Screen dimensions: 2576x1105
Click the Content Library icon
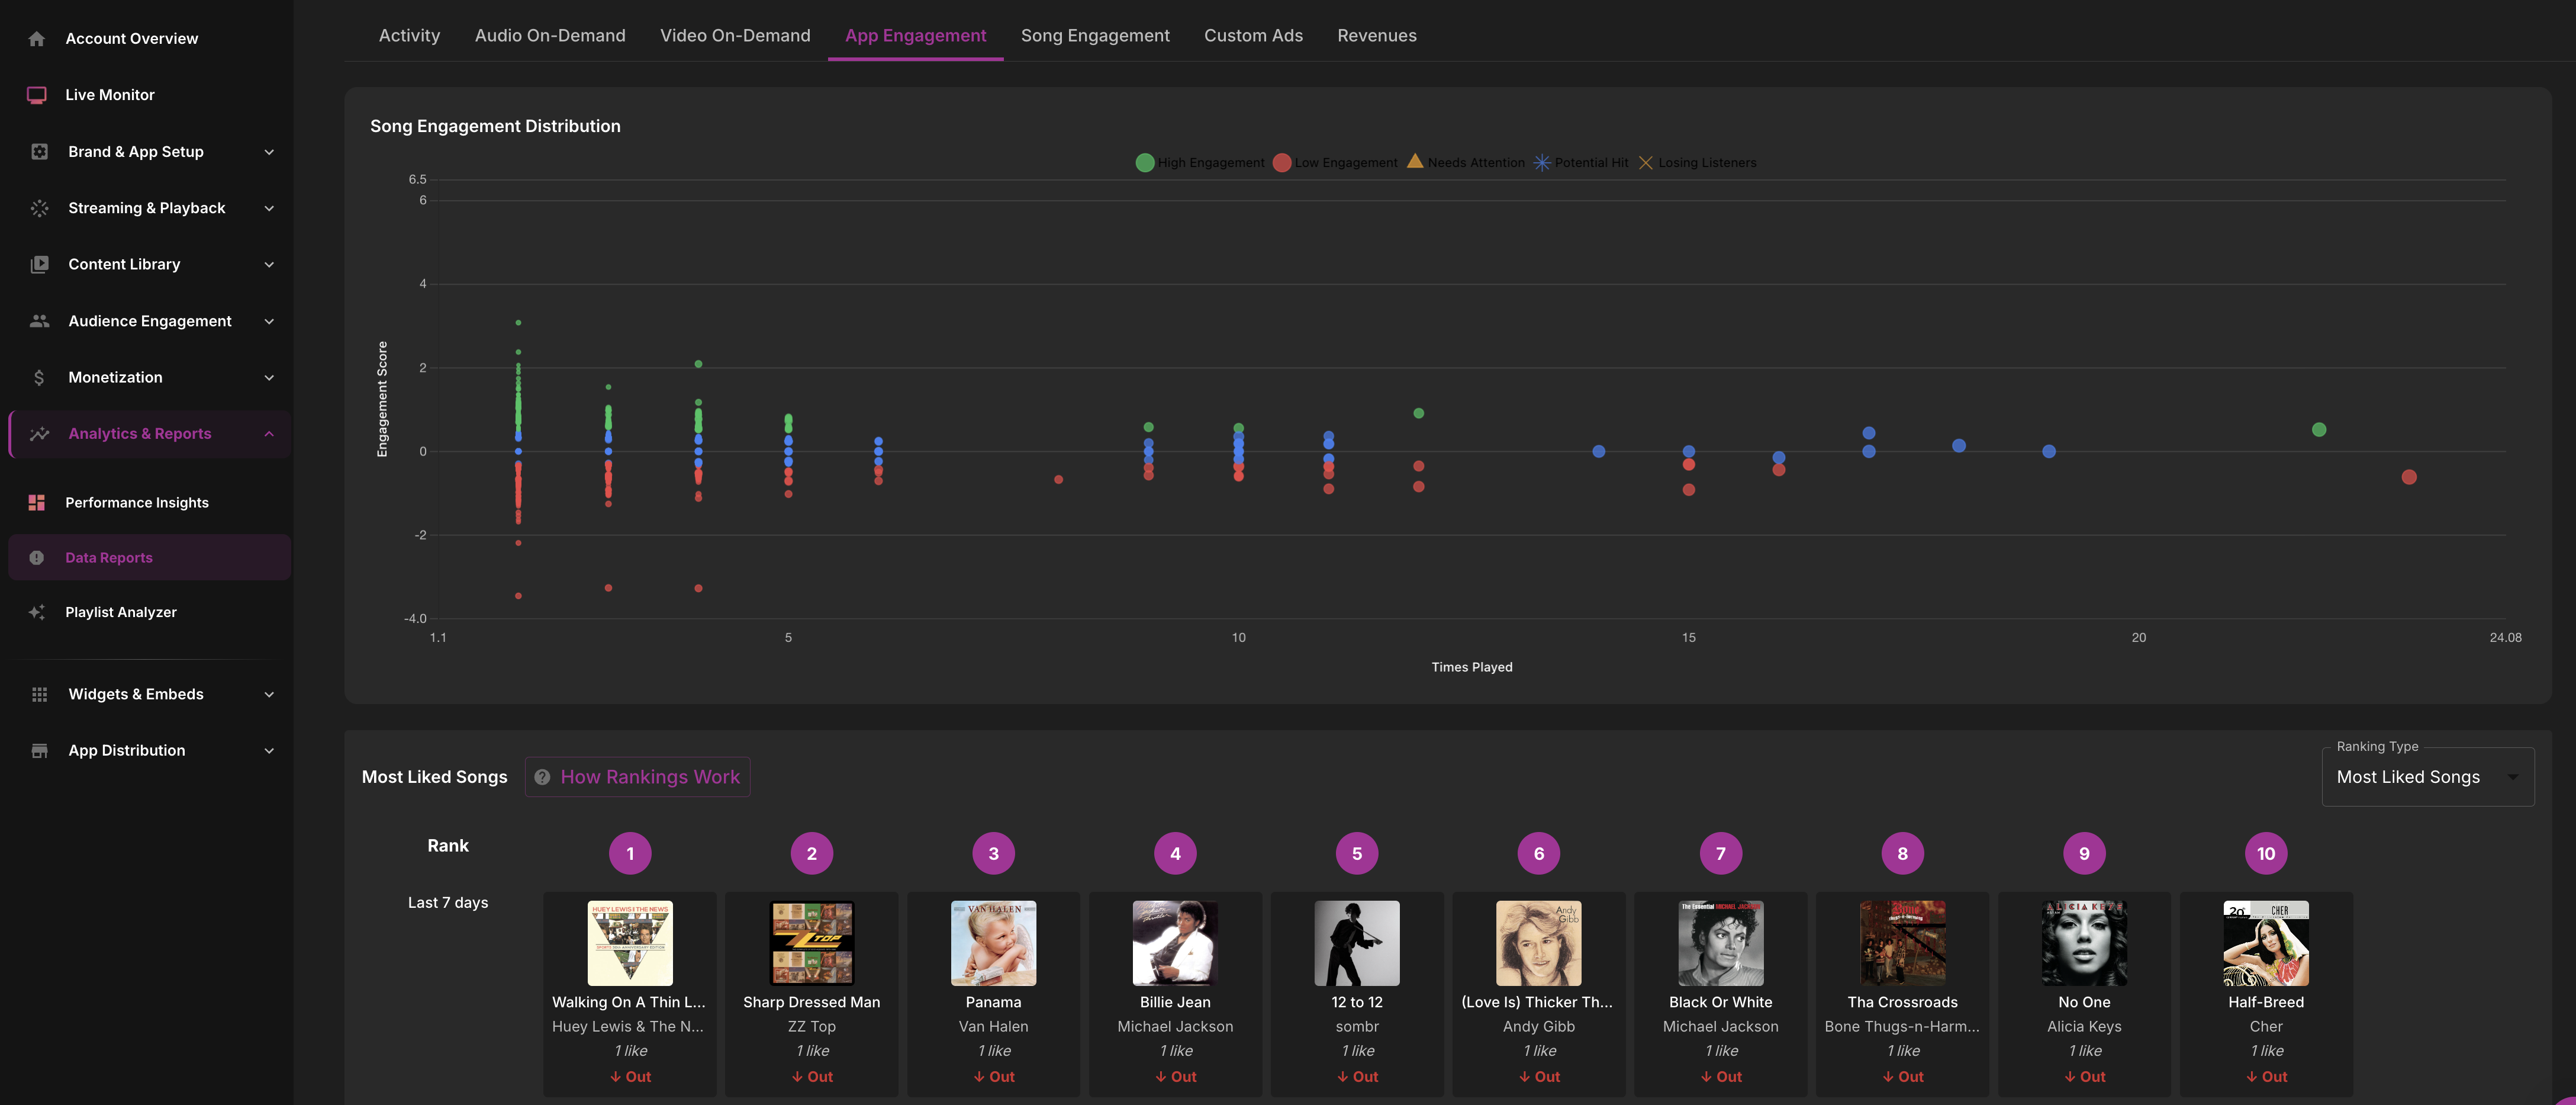tap(39, 264)
